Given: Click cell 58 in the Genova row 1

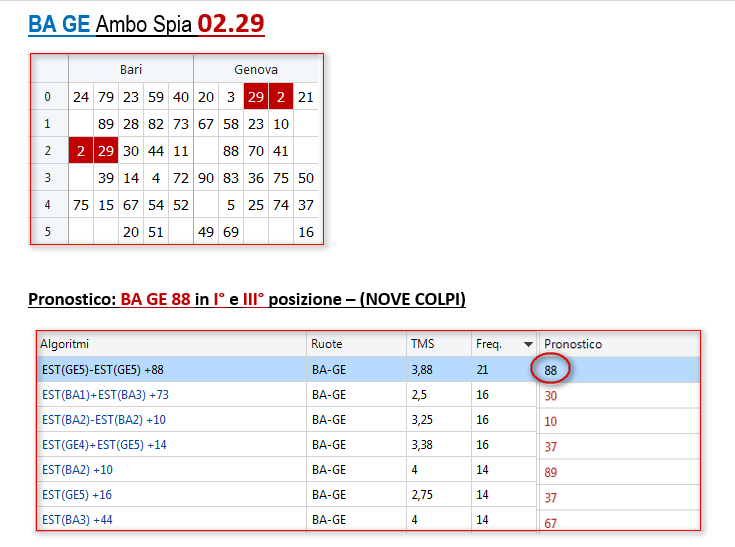Looking at the screenshot, I should click(231, 124).
